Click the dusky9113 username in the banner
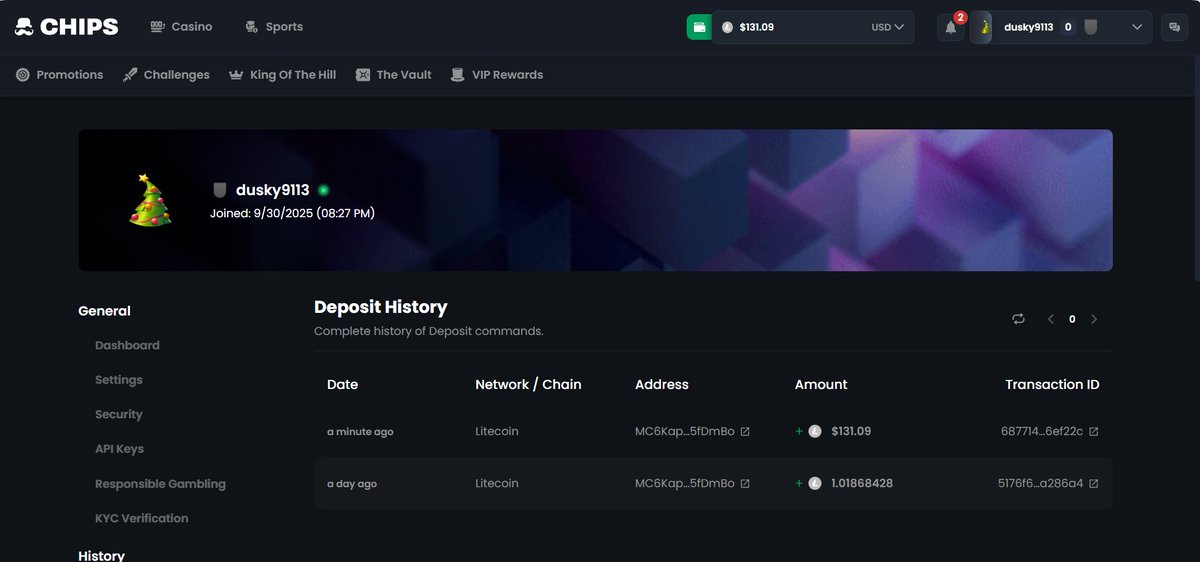 [273, 190]
